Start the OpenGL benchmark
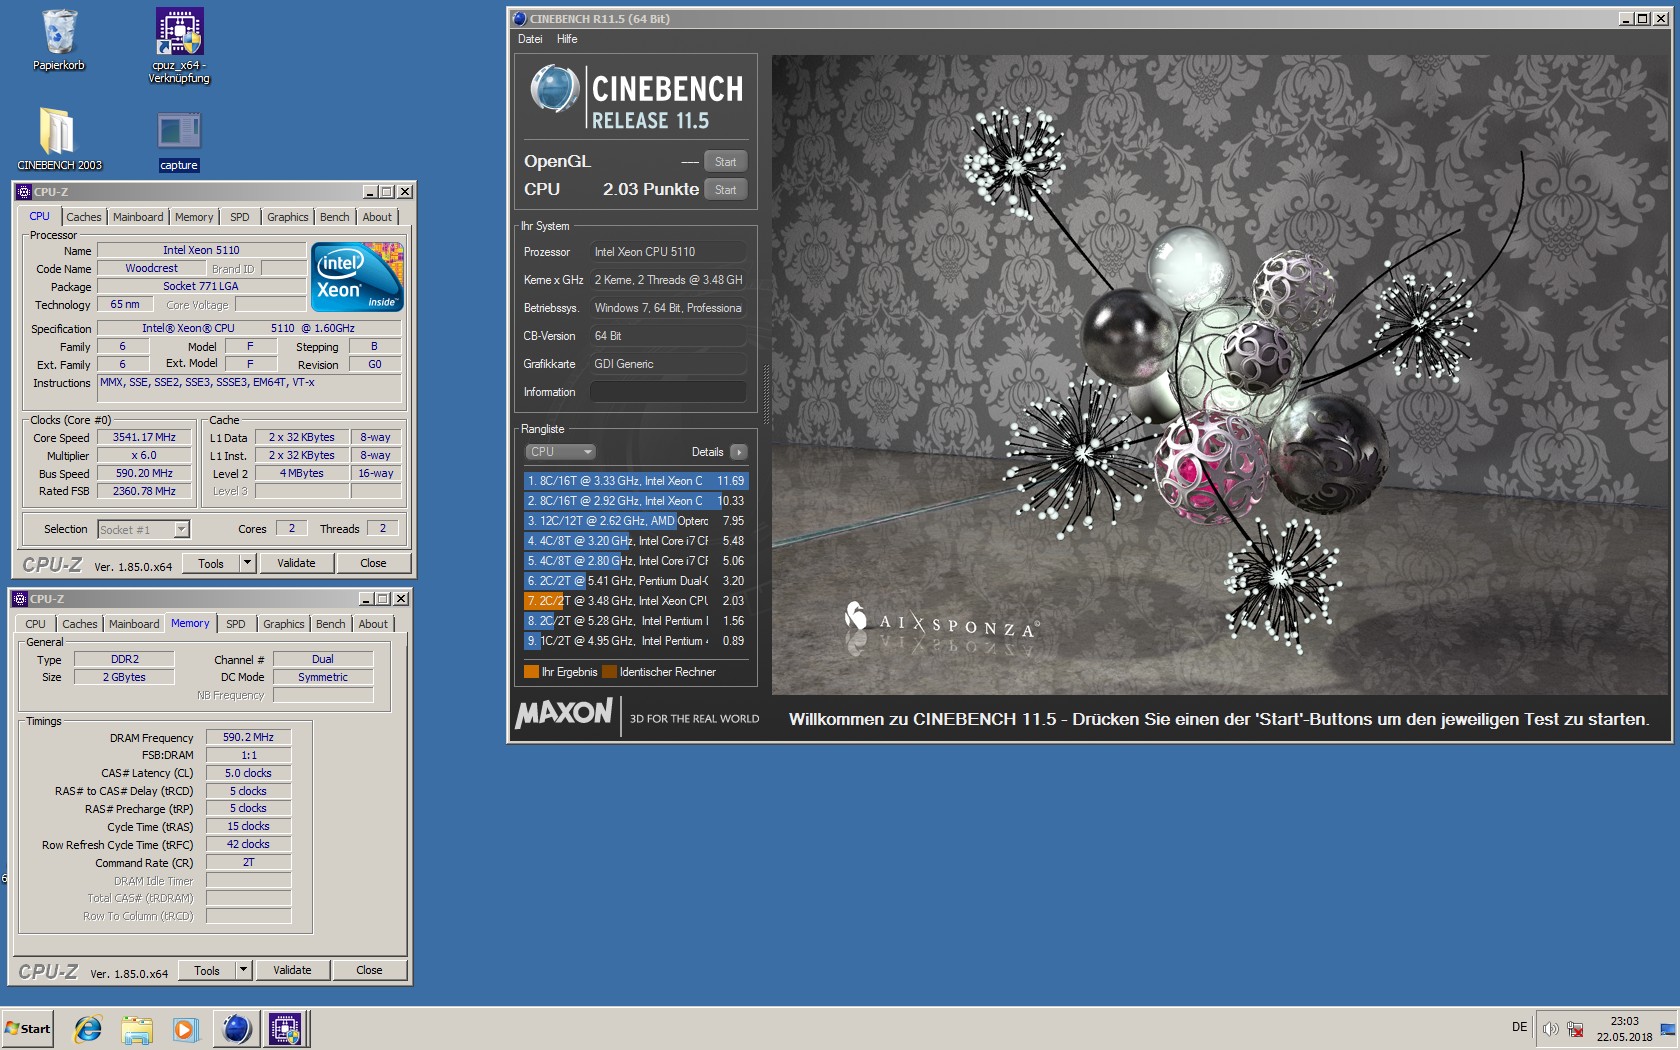1680x1050 pixels. pyautogui.click(x=725, y=161)
